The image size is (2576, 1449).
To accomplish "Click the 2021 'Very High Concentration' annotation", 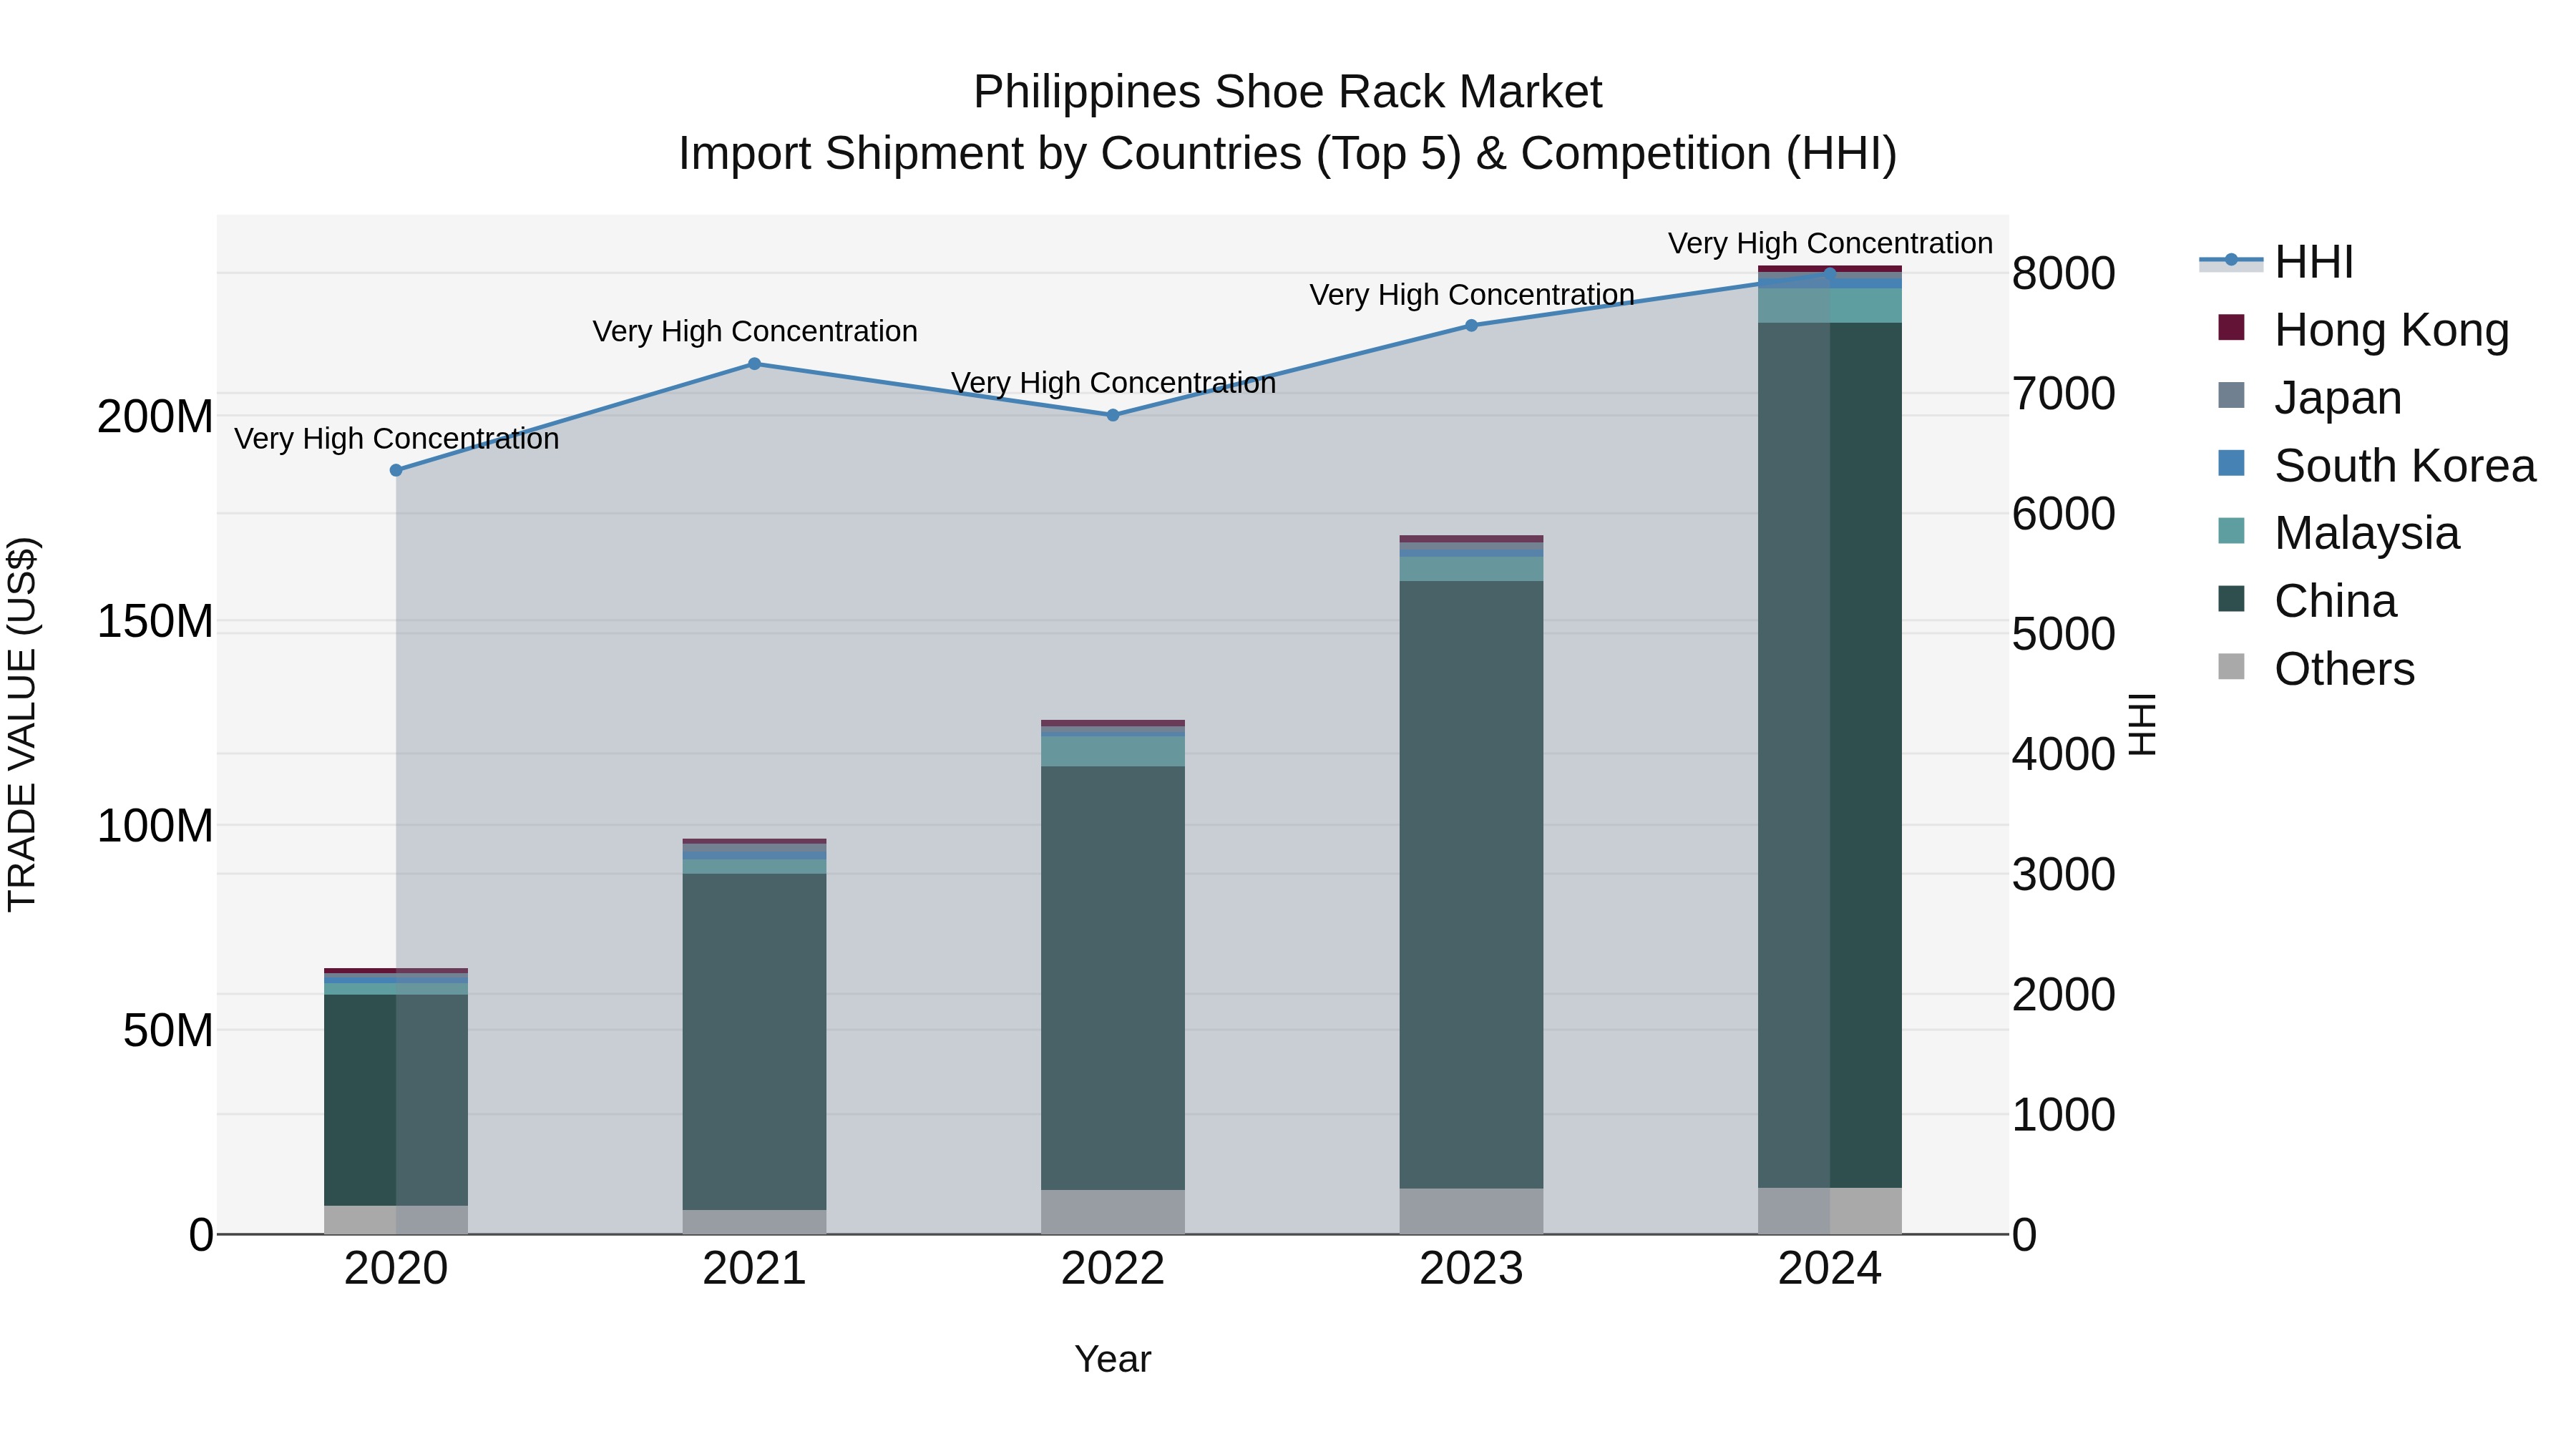I will pos(755,331).
